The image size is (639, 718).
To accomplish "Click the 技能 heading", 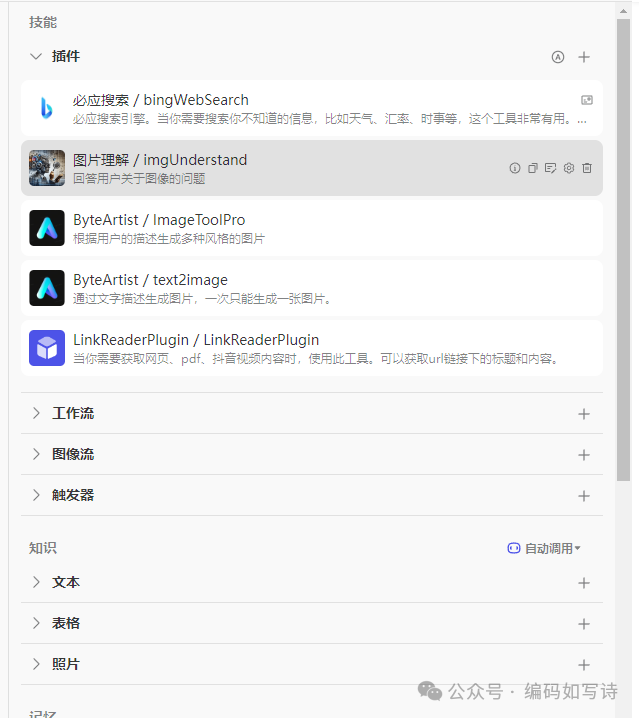I will [x=43, y=22].
